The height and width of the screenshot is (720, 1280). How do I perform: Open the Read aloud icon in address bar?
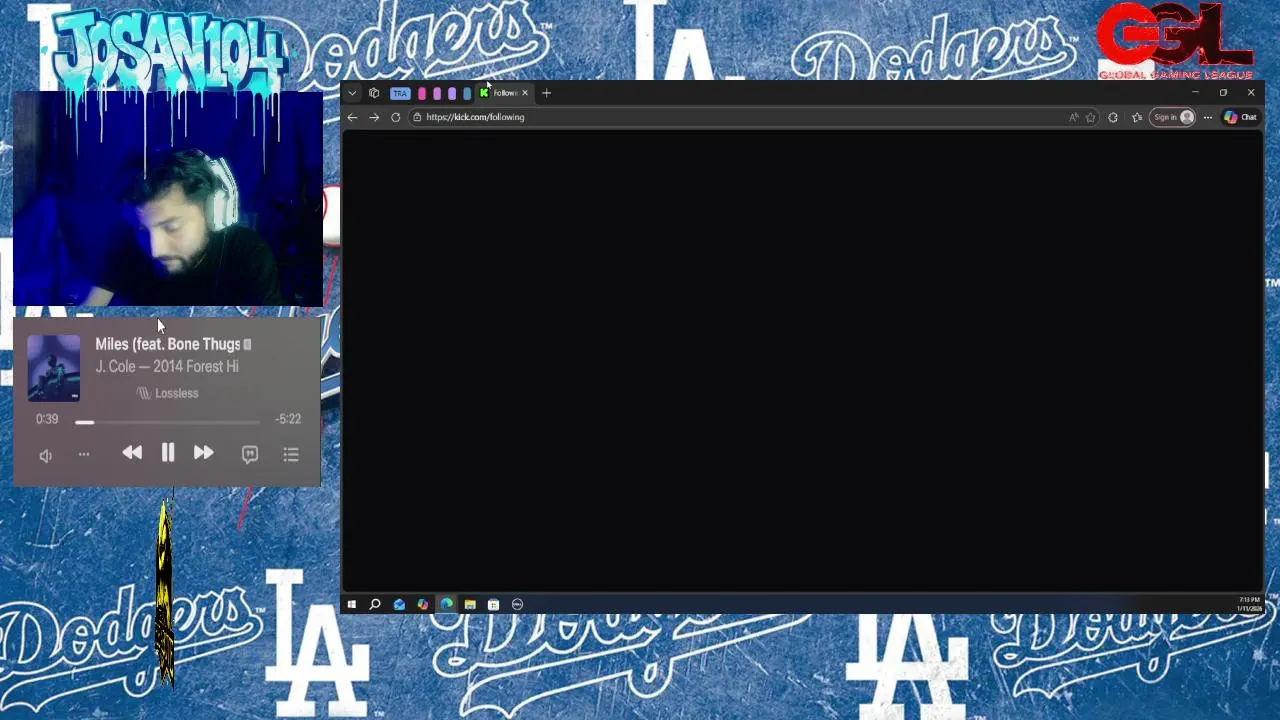pos(1074,117)
